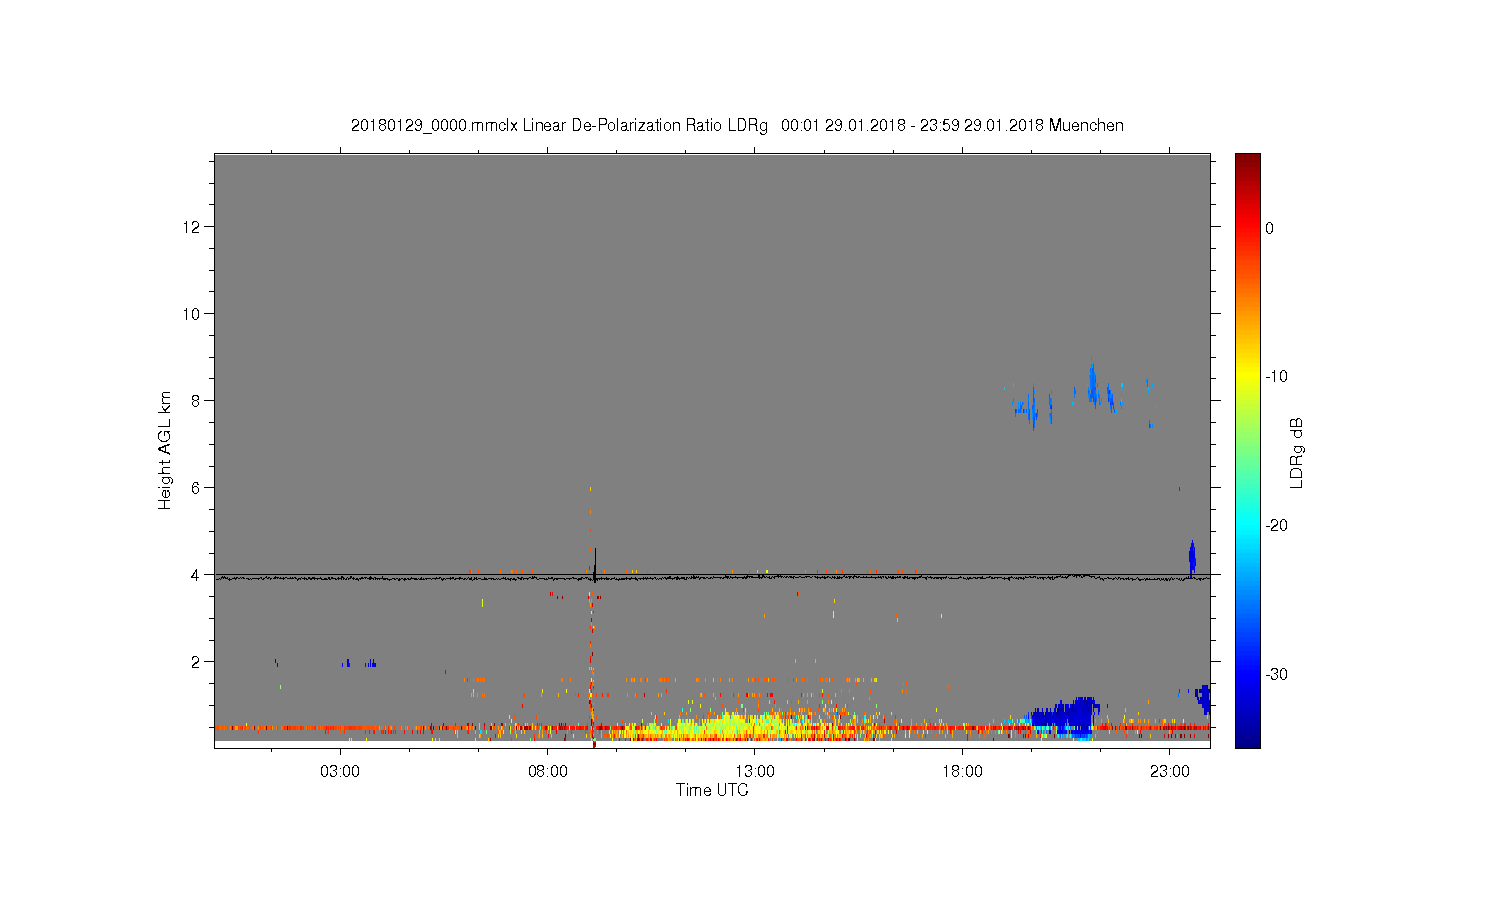Click the 23:00 time tick label
Viewport: 1500px width, 900px height.
1170,772
